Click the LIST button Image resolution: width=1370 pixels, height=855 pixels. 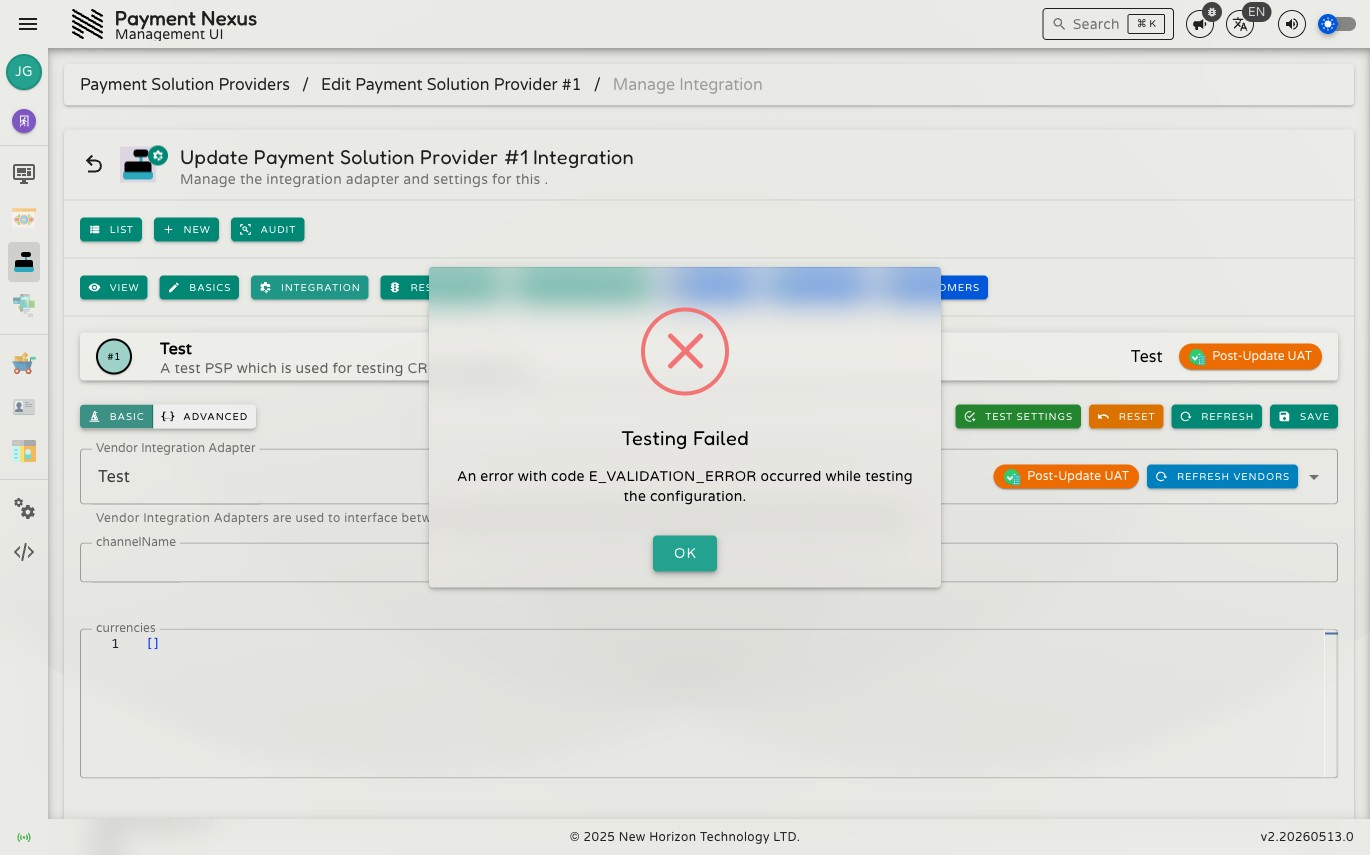point(111,229)
